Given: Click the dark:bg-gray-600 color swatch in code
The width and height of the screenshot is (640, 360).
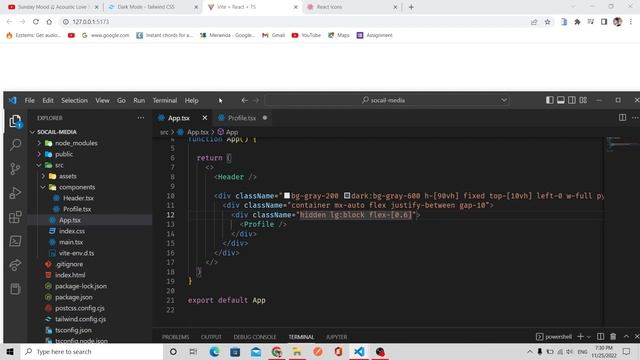Looking at the screenshot, I should 347,196.
